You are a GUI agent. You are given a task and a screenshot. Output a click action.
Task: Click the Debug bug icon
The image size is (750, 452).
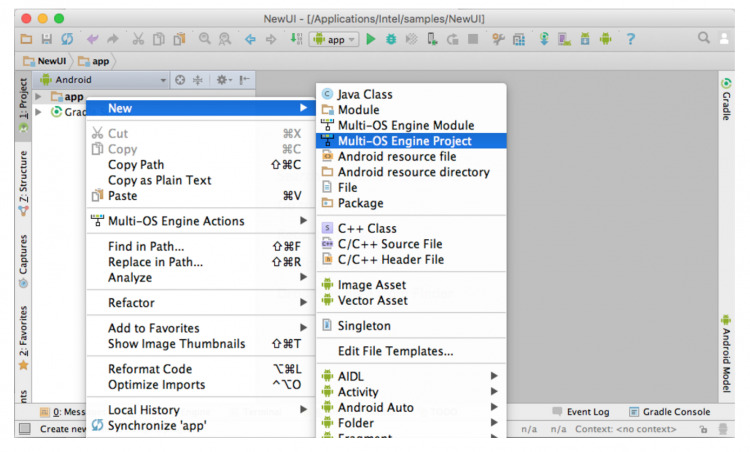(x=391, y=39)
